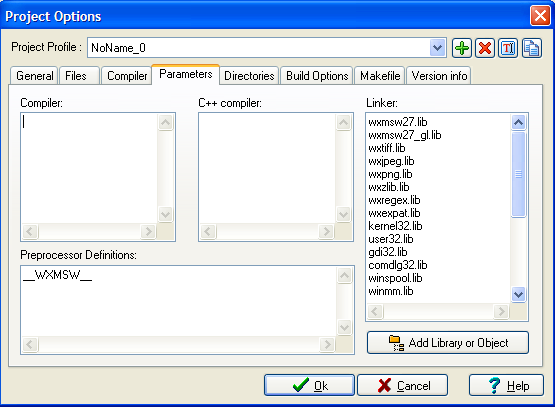Open the Directories tab
555x407 pixels.
(249, 76)
